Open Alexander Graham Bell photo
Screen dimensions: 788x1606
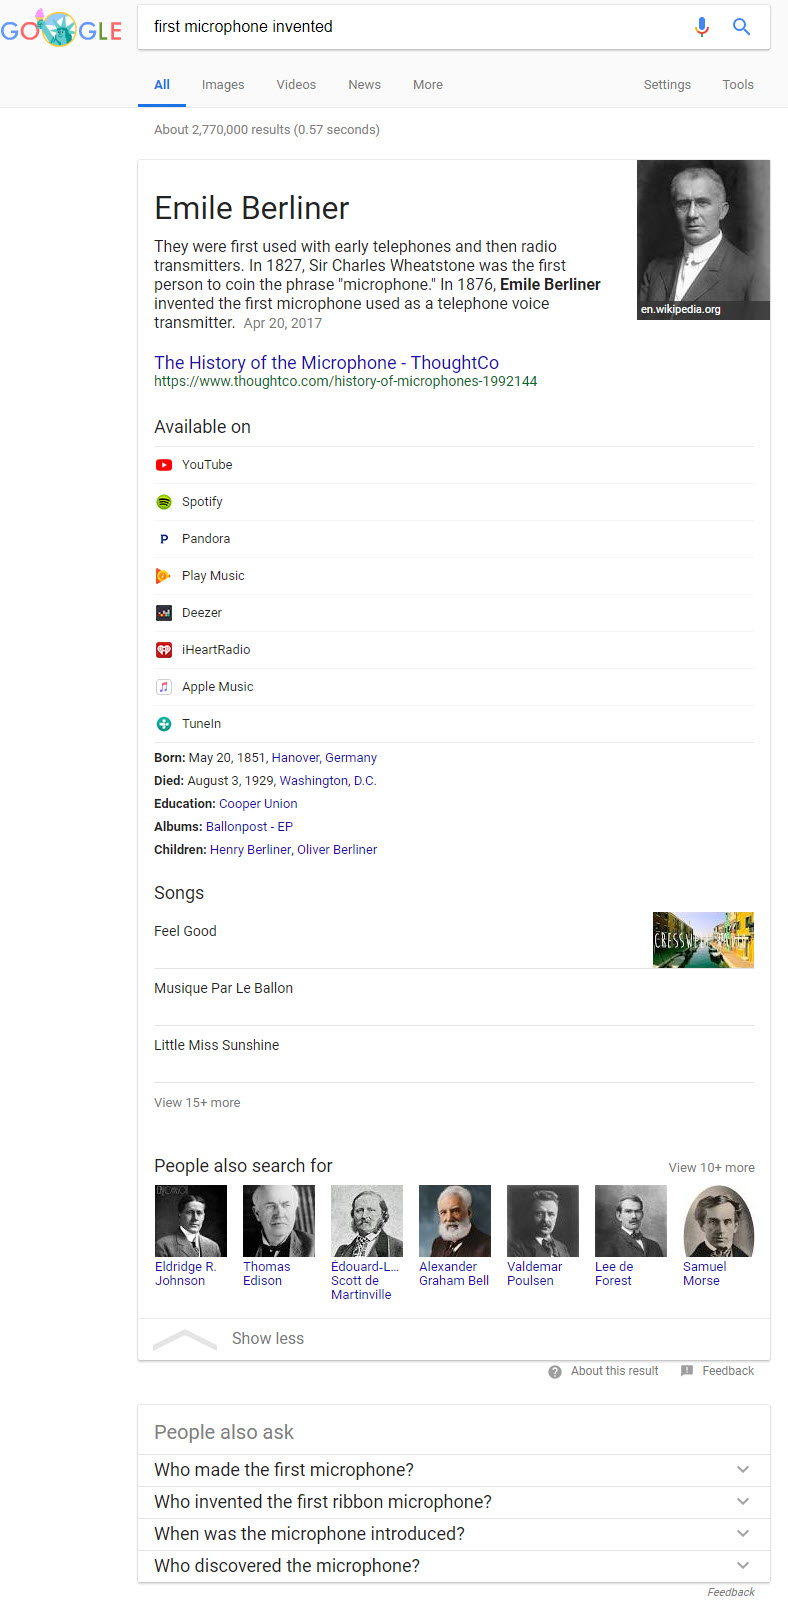tap(455, 1221)
